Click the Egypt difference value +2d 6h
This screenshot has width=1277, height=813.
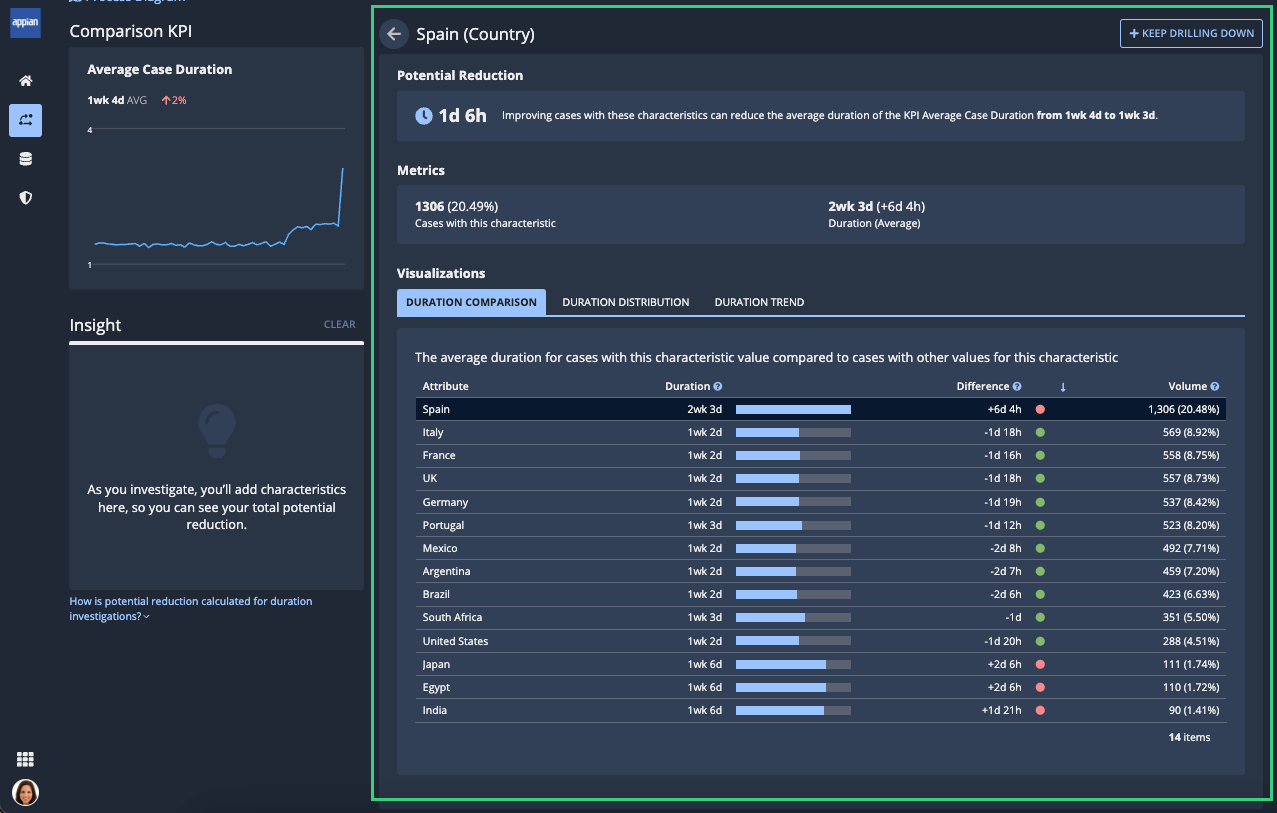coord(1004,687)
